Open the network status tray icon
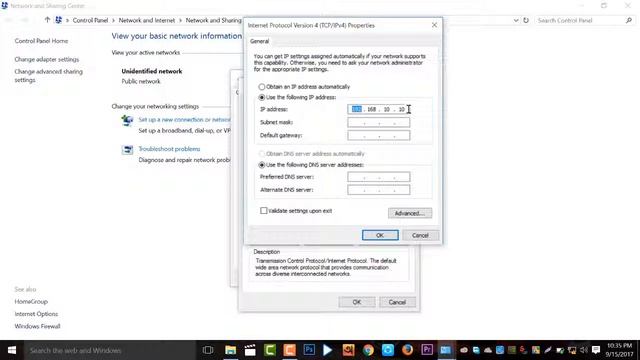This screenshot has height=360, width=640. [572, 350]
